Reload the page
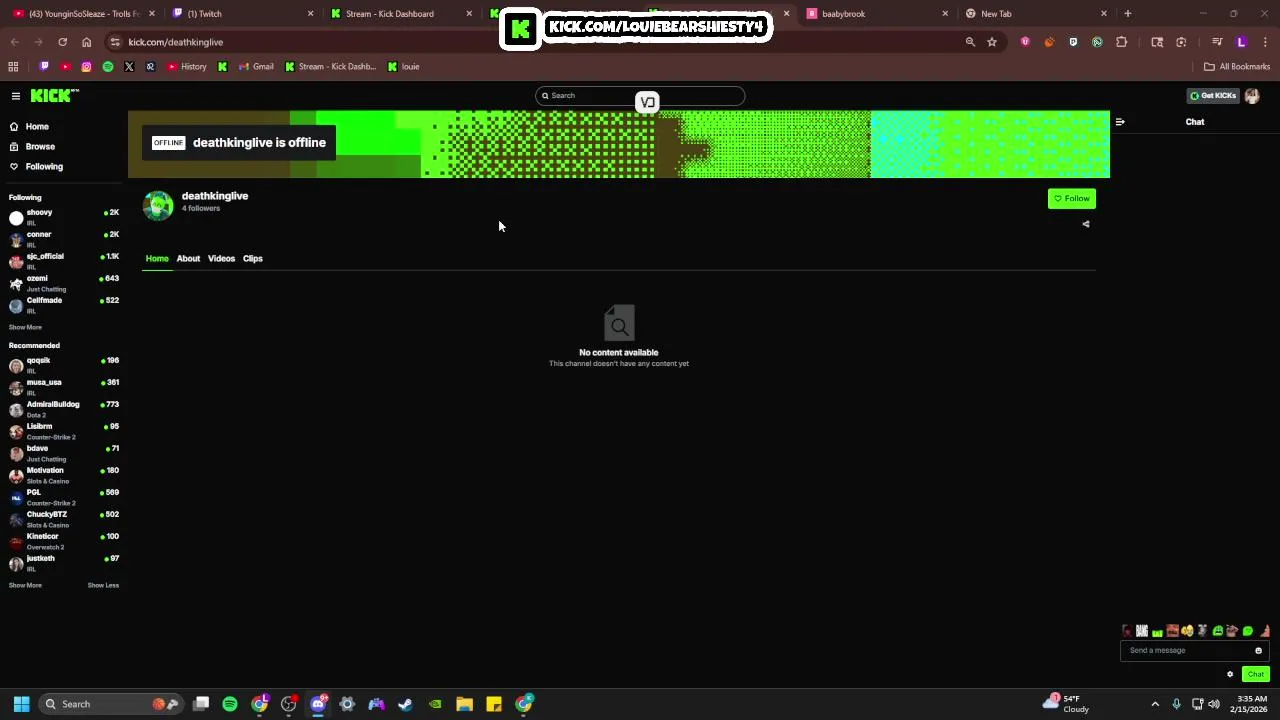The width and height of the screenshot is (1280, 720). pyautogui.click(x=62, y=42)
